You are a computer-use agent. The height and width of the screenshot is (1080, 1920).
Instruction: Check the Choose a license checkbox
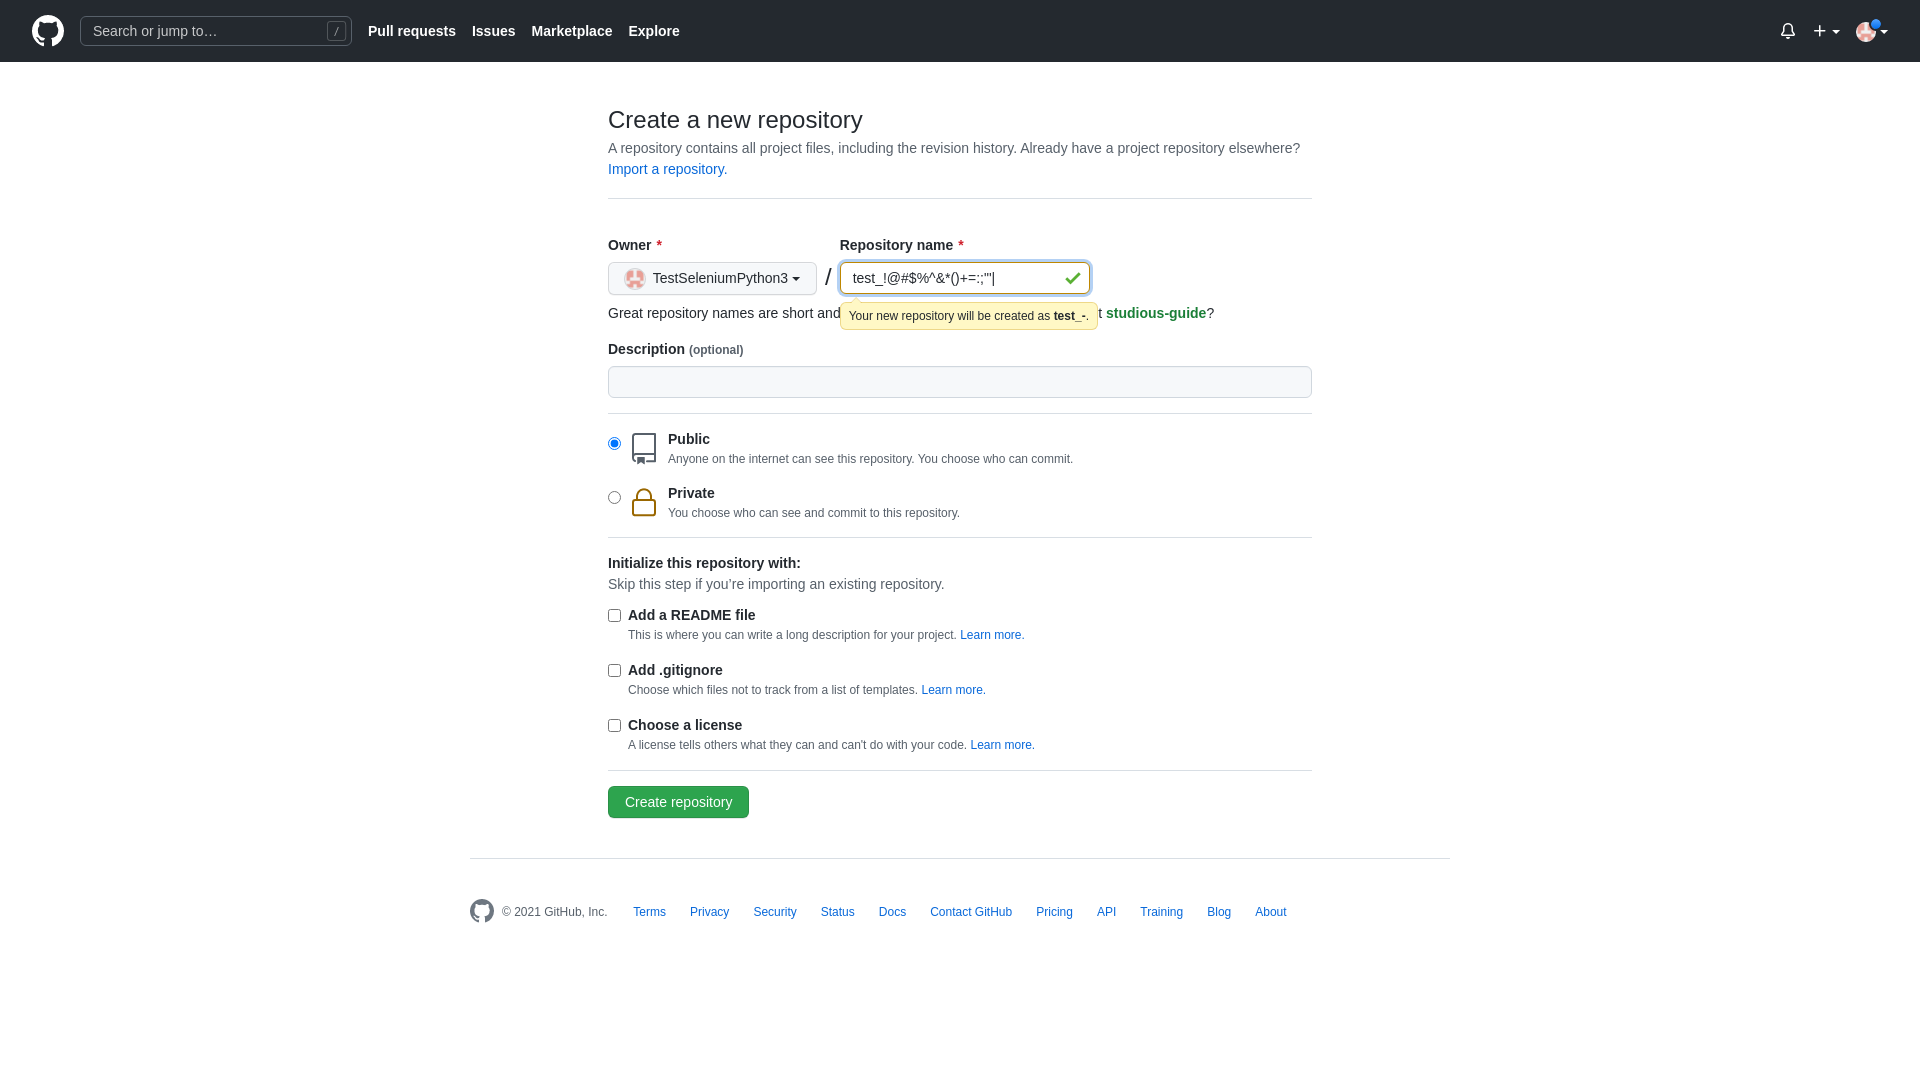pos(614,726)
